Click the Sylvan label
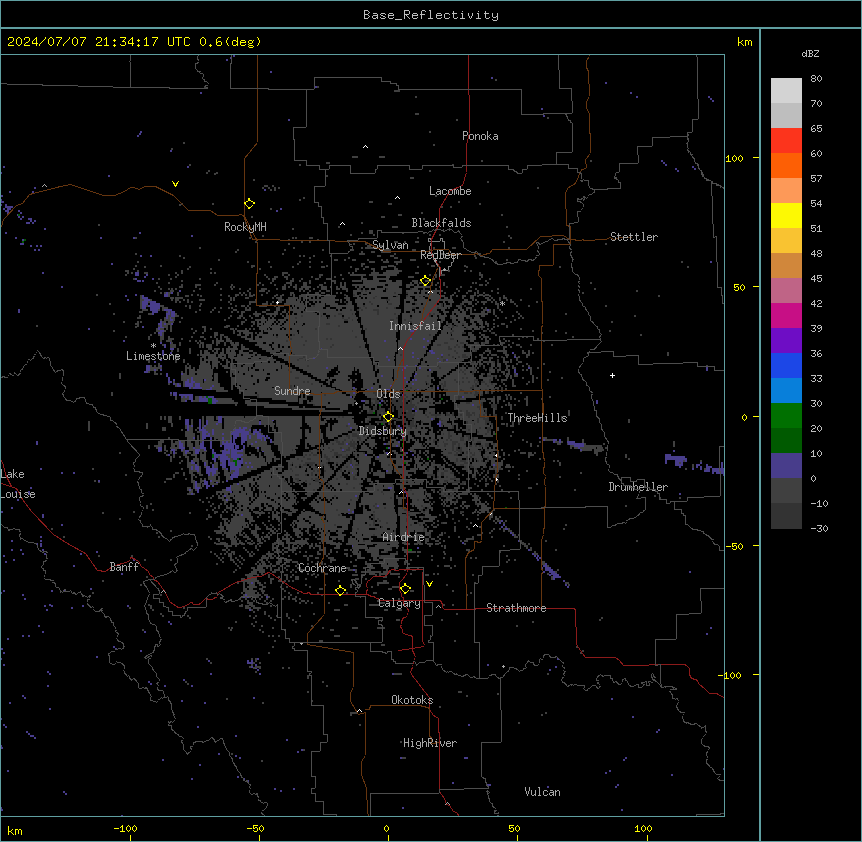 (390, 245)
